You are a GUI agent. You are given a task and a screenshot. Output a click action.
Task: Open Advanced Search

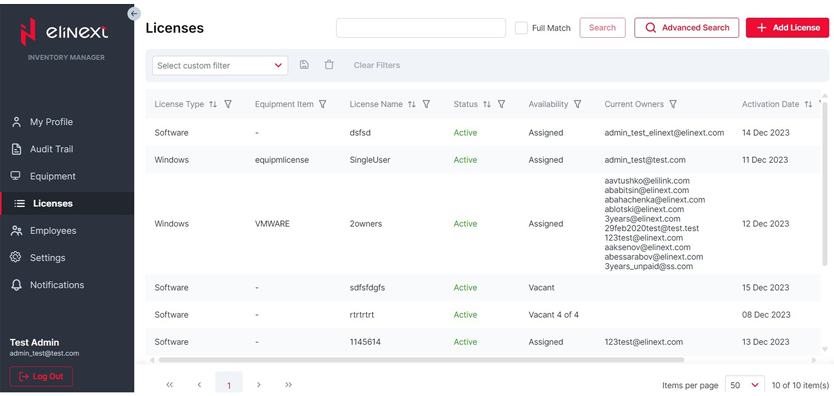pos(687,28)
